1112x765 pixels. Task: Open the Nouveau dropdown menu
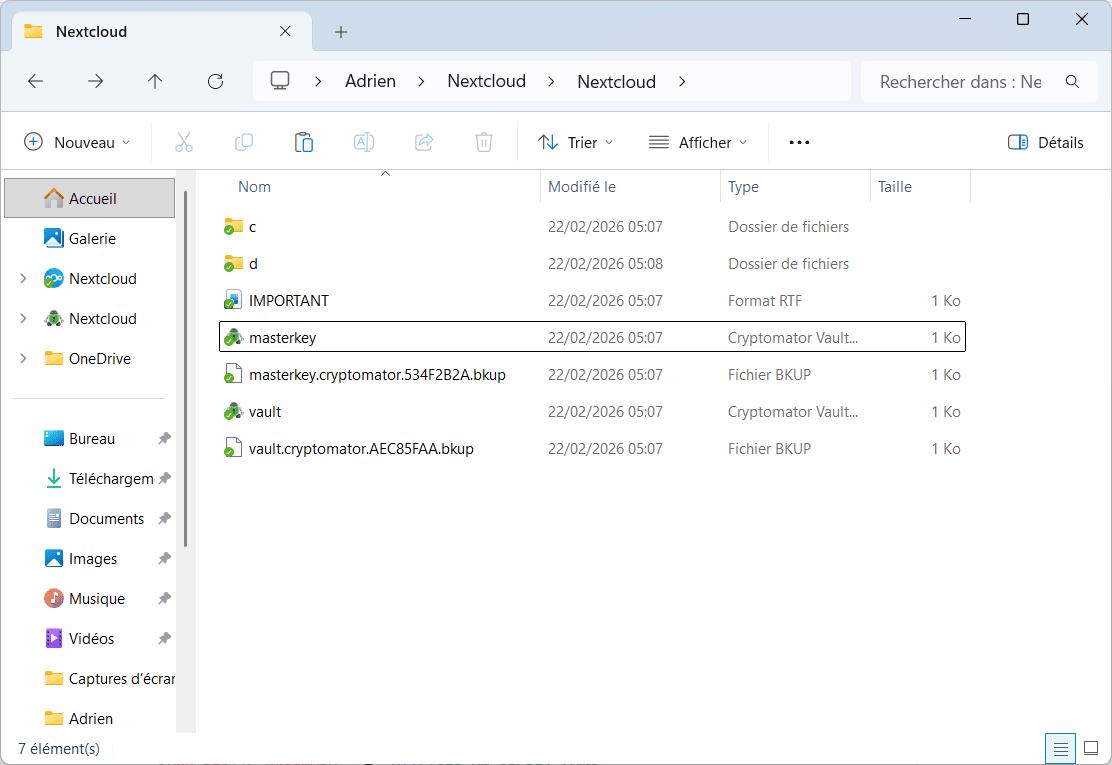point(78,142)
